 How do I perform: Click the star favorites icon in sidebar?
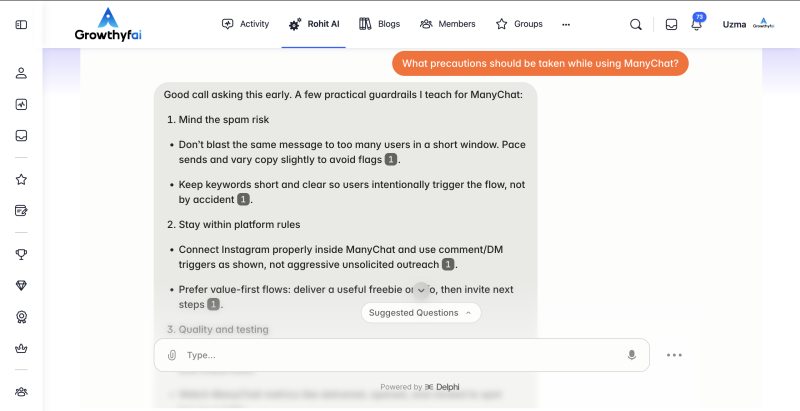pyautogui.click(x=21, y=180)
